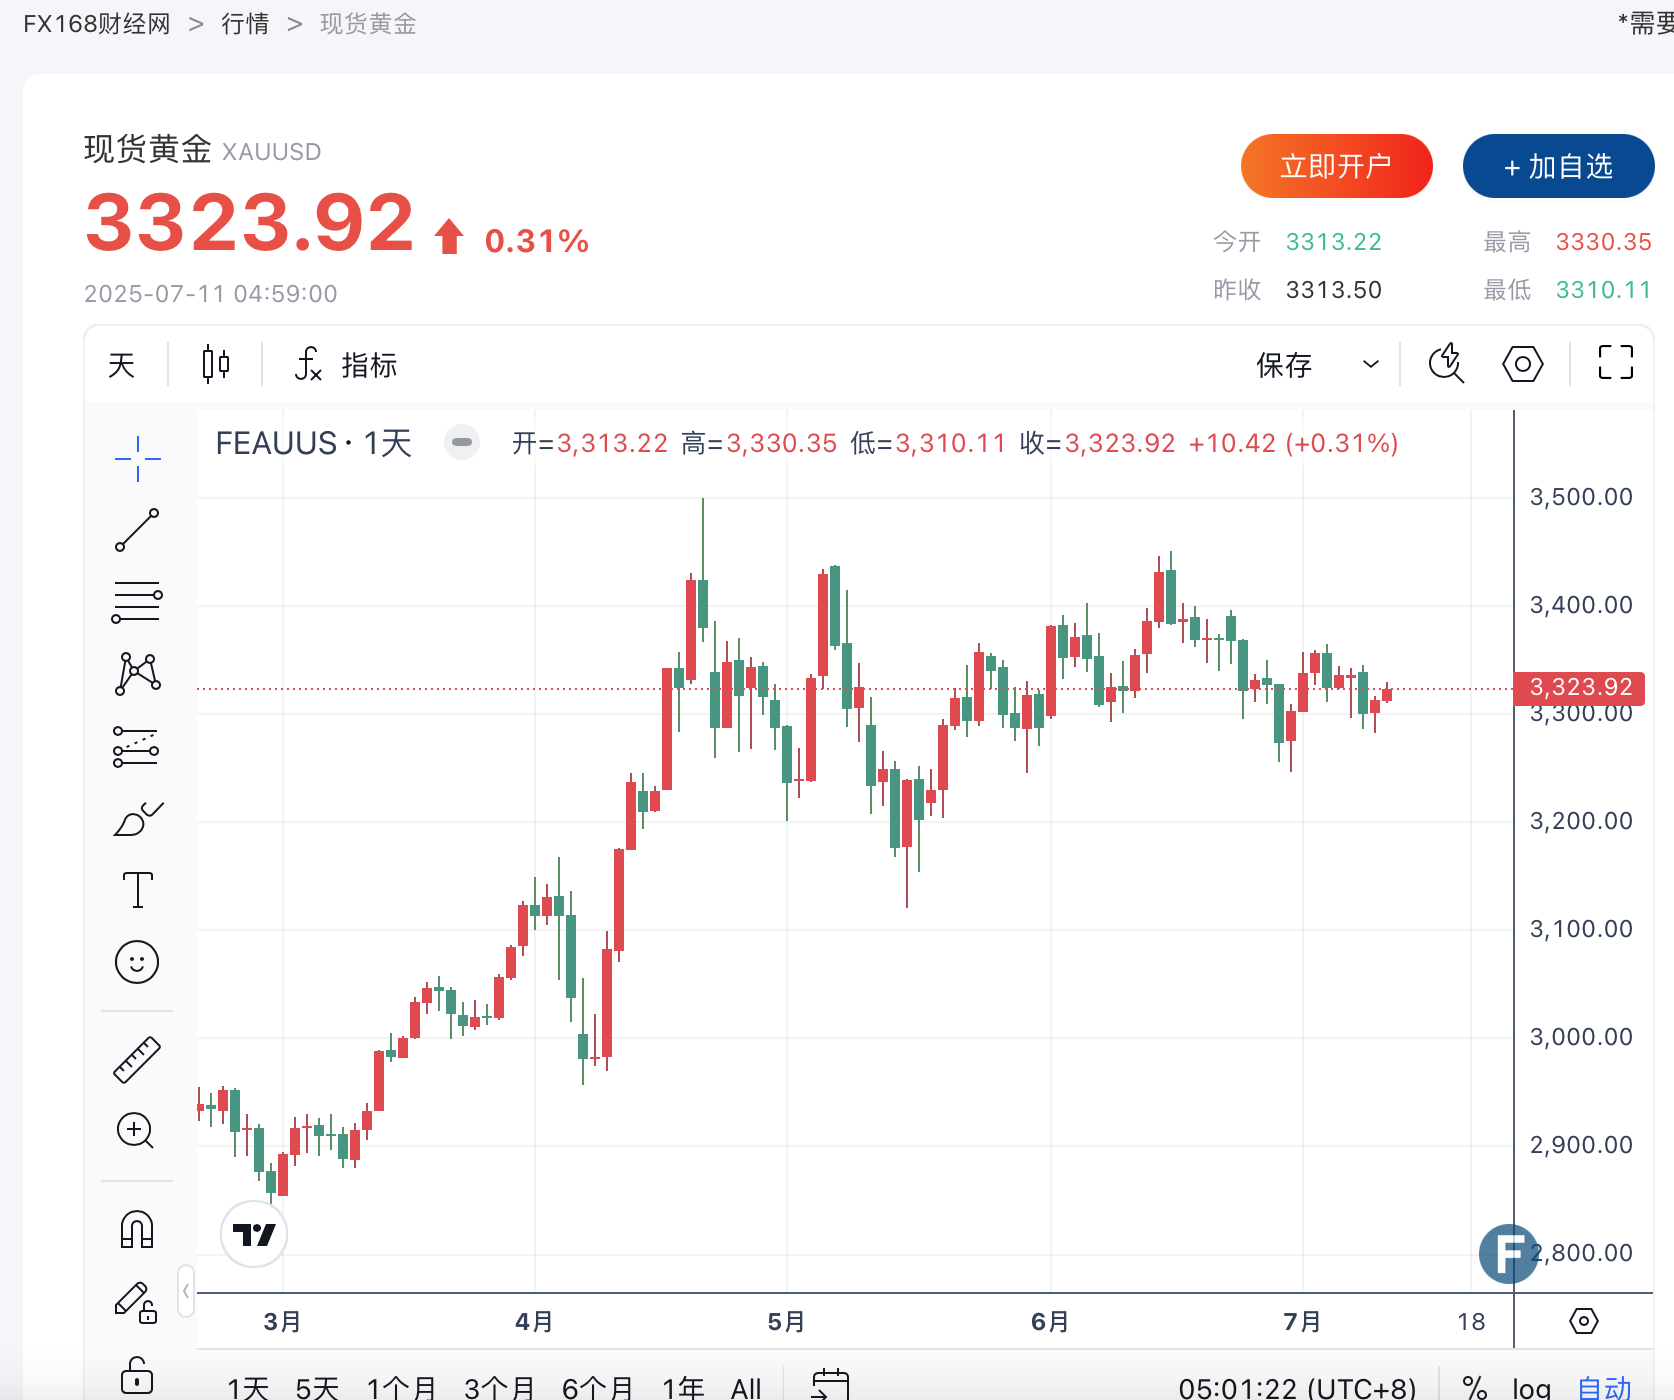The image size is (1674, 1400).
Task: Collapse the FEAUUS legend with minus button
Action: 462,442
